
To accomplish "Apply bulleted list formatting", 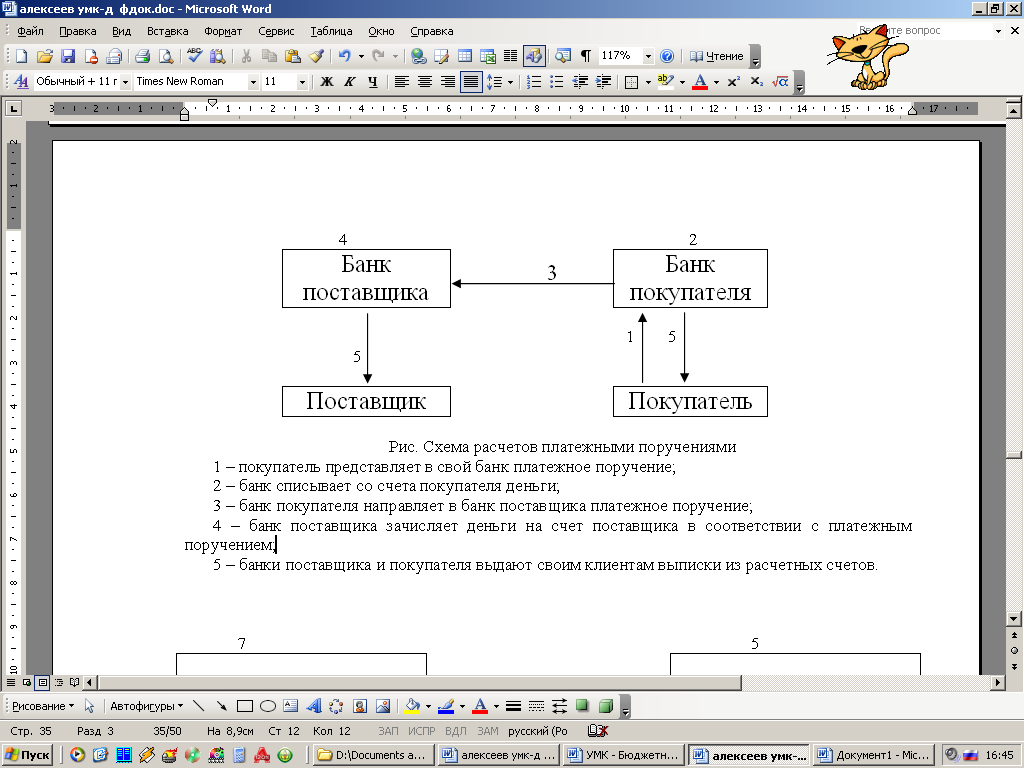I will pos(556,82).
